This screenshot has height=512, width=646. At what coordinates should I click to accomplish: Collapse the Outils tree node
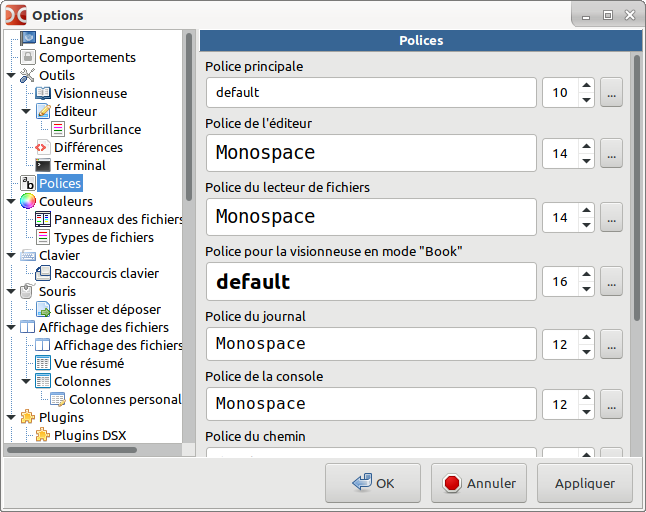pyautogui.click(x=11, y=75)
